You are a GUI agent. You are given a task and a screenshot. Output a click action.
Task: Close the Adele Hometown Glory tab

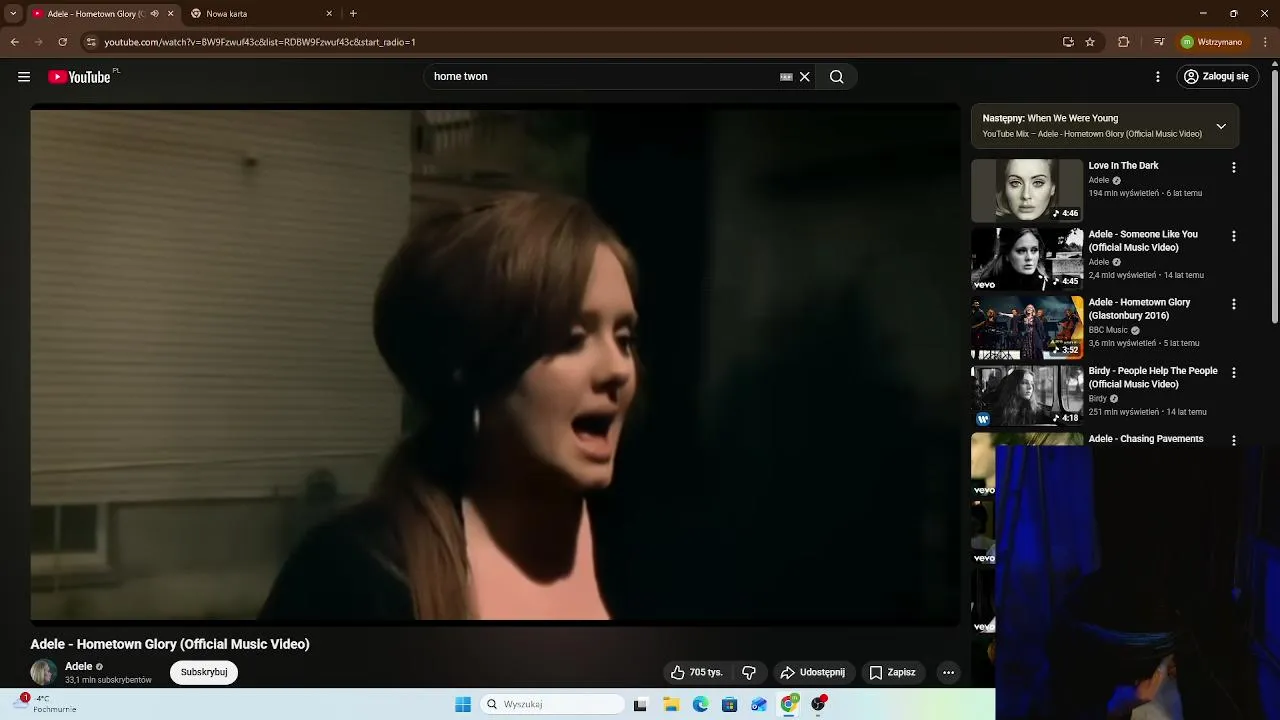pos(170,14)
